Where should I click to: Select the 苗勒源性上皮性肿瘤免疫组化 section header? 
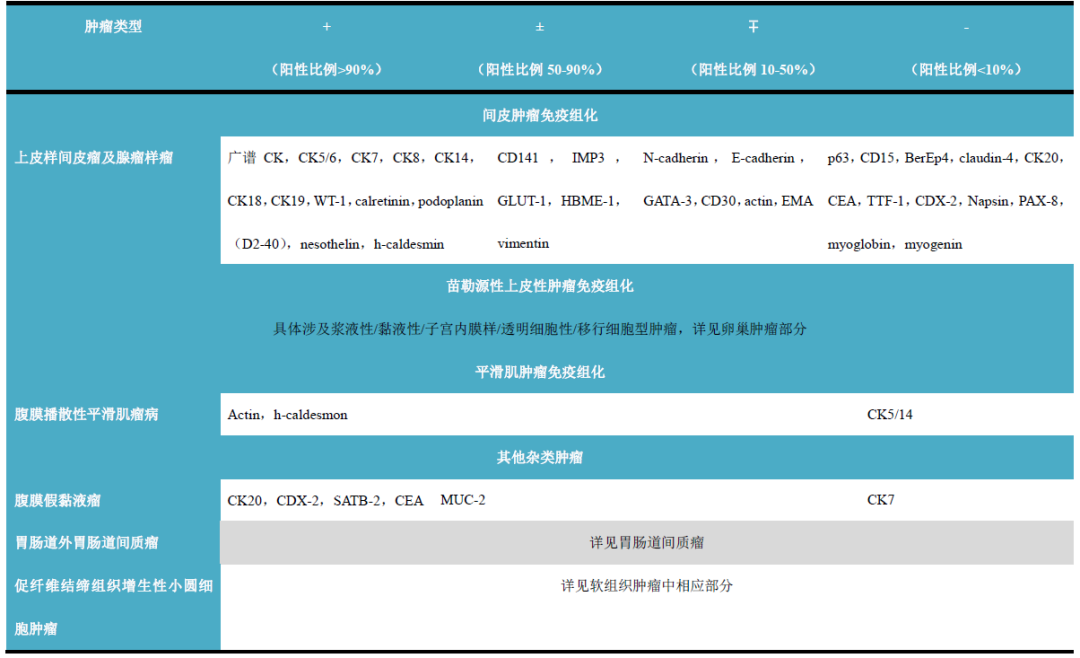coord(540,285)
